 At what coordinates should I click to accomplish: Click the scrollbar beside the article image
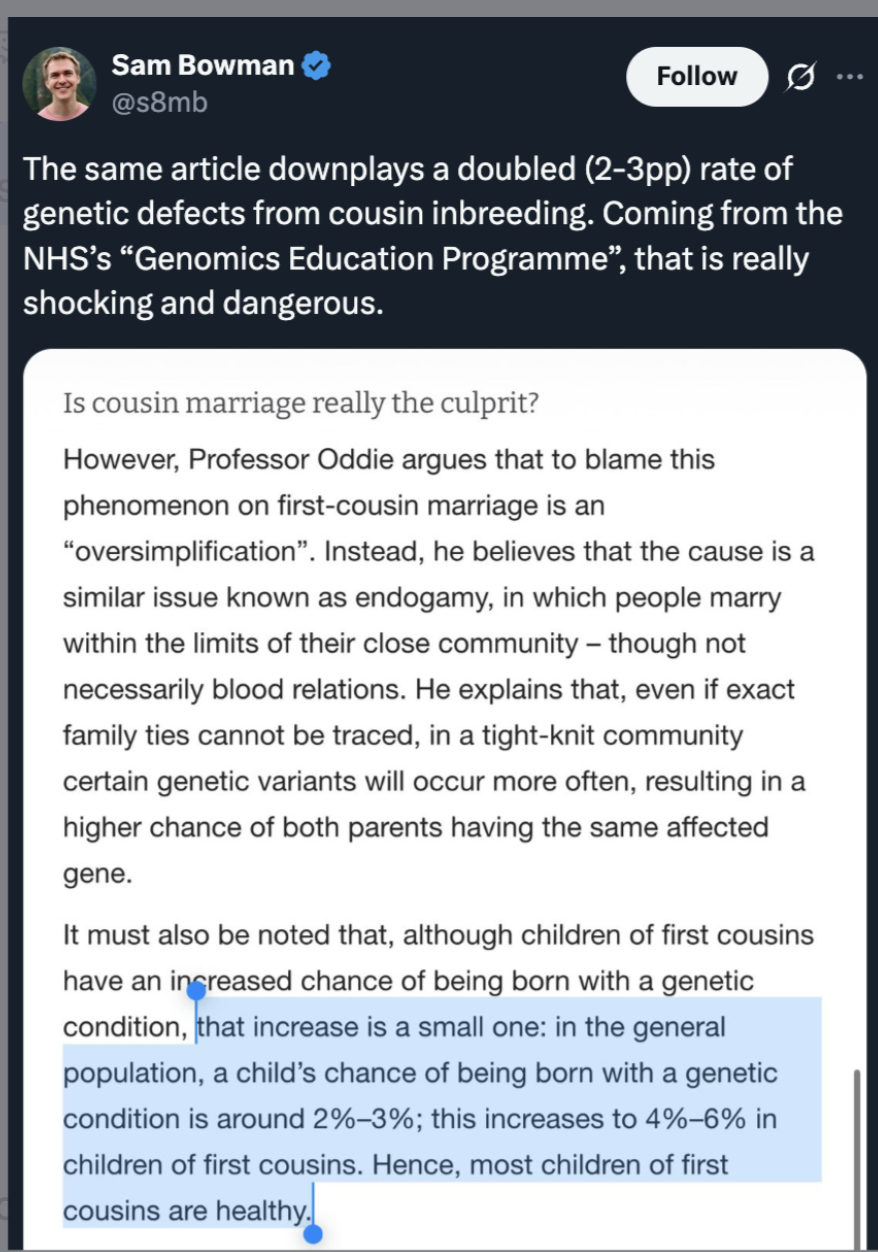tap(856, 1160)
